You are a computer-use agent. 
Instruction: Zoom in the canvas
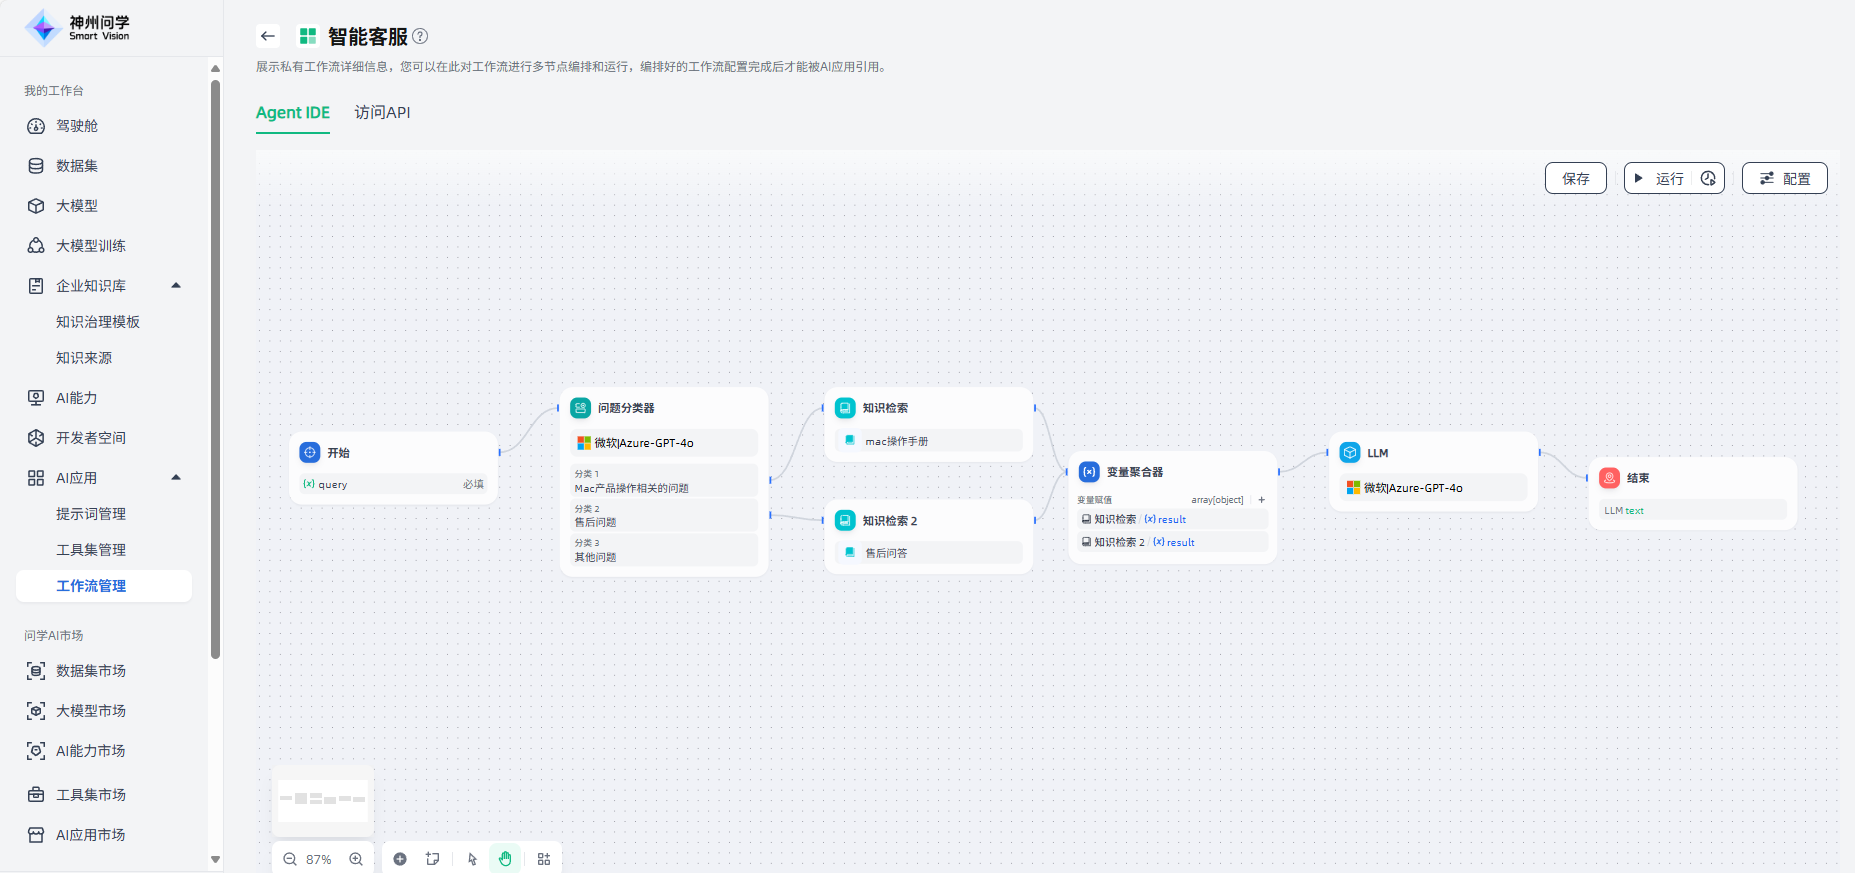[356, 859]
